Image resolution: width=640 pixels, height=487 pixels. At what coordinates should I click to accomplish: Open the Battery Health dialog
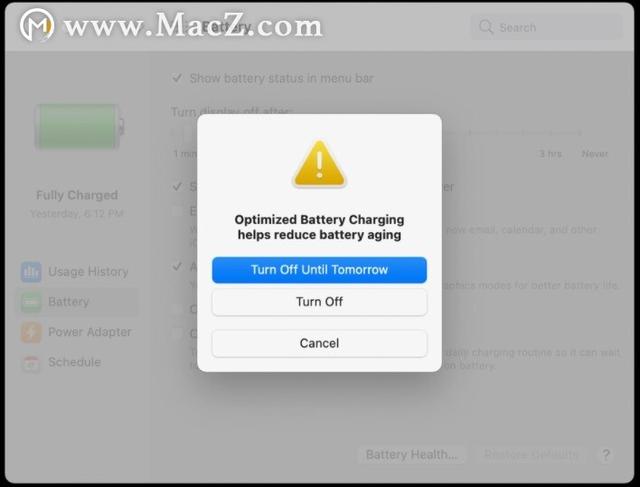click(411, 454)
